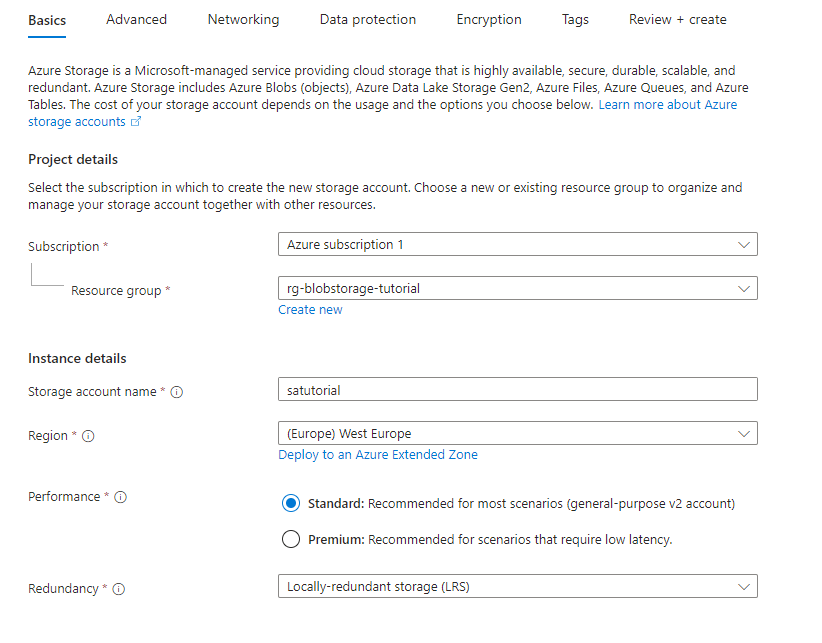822x643 pixels.
Task: Click the Redundancy field label
Action: point(63,589)
